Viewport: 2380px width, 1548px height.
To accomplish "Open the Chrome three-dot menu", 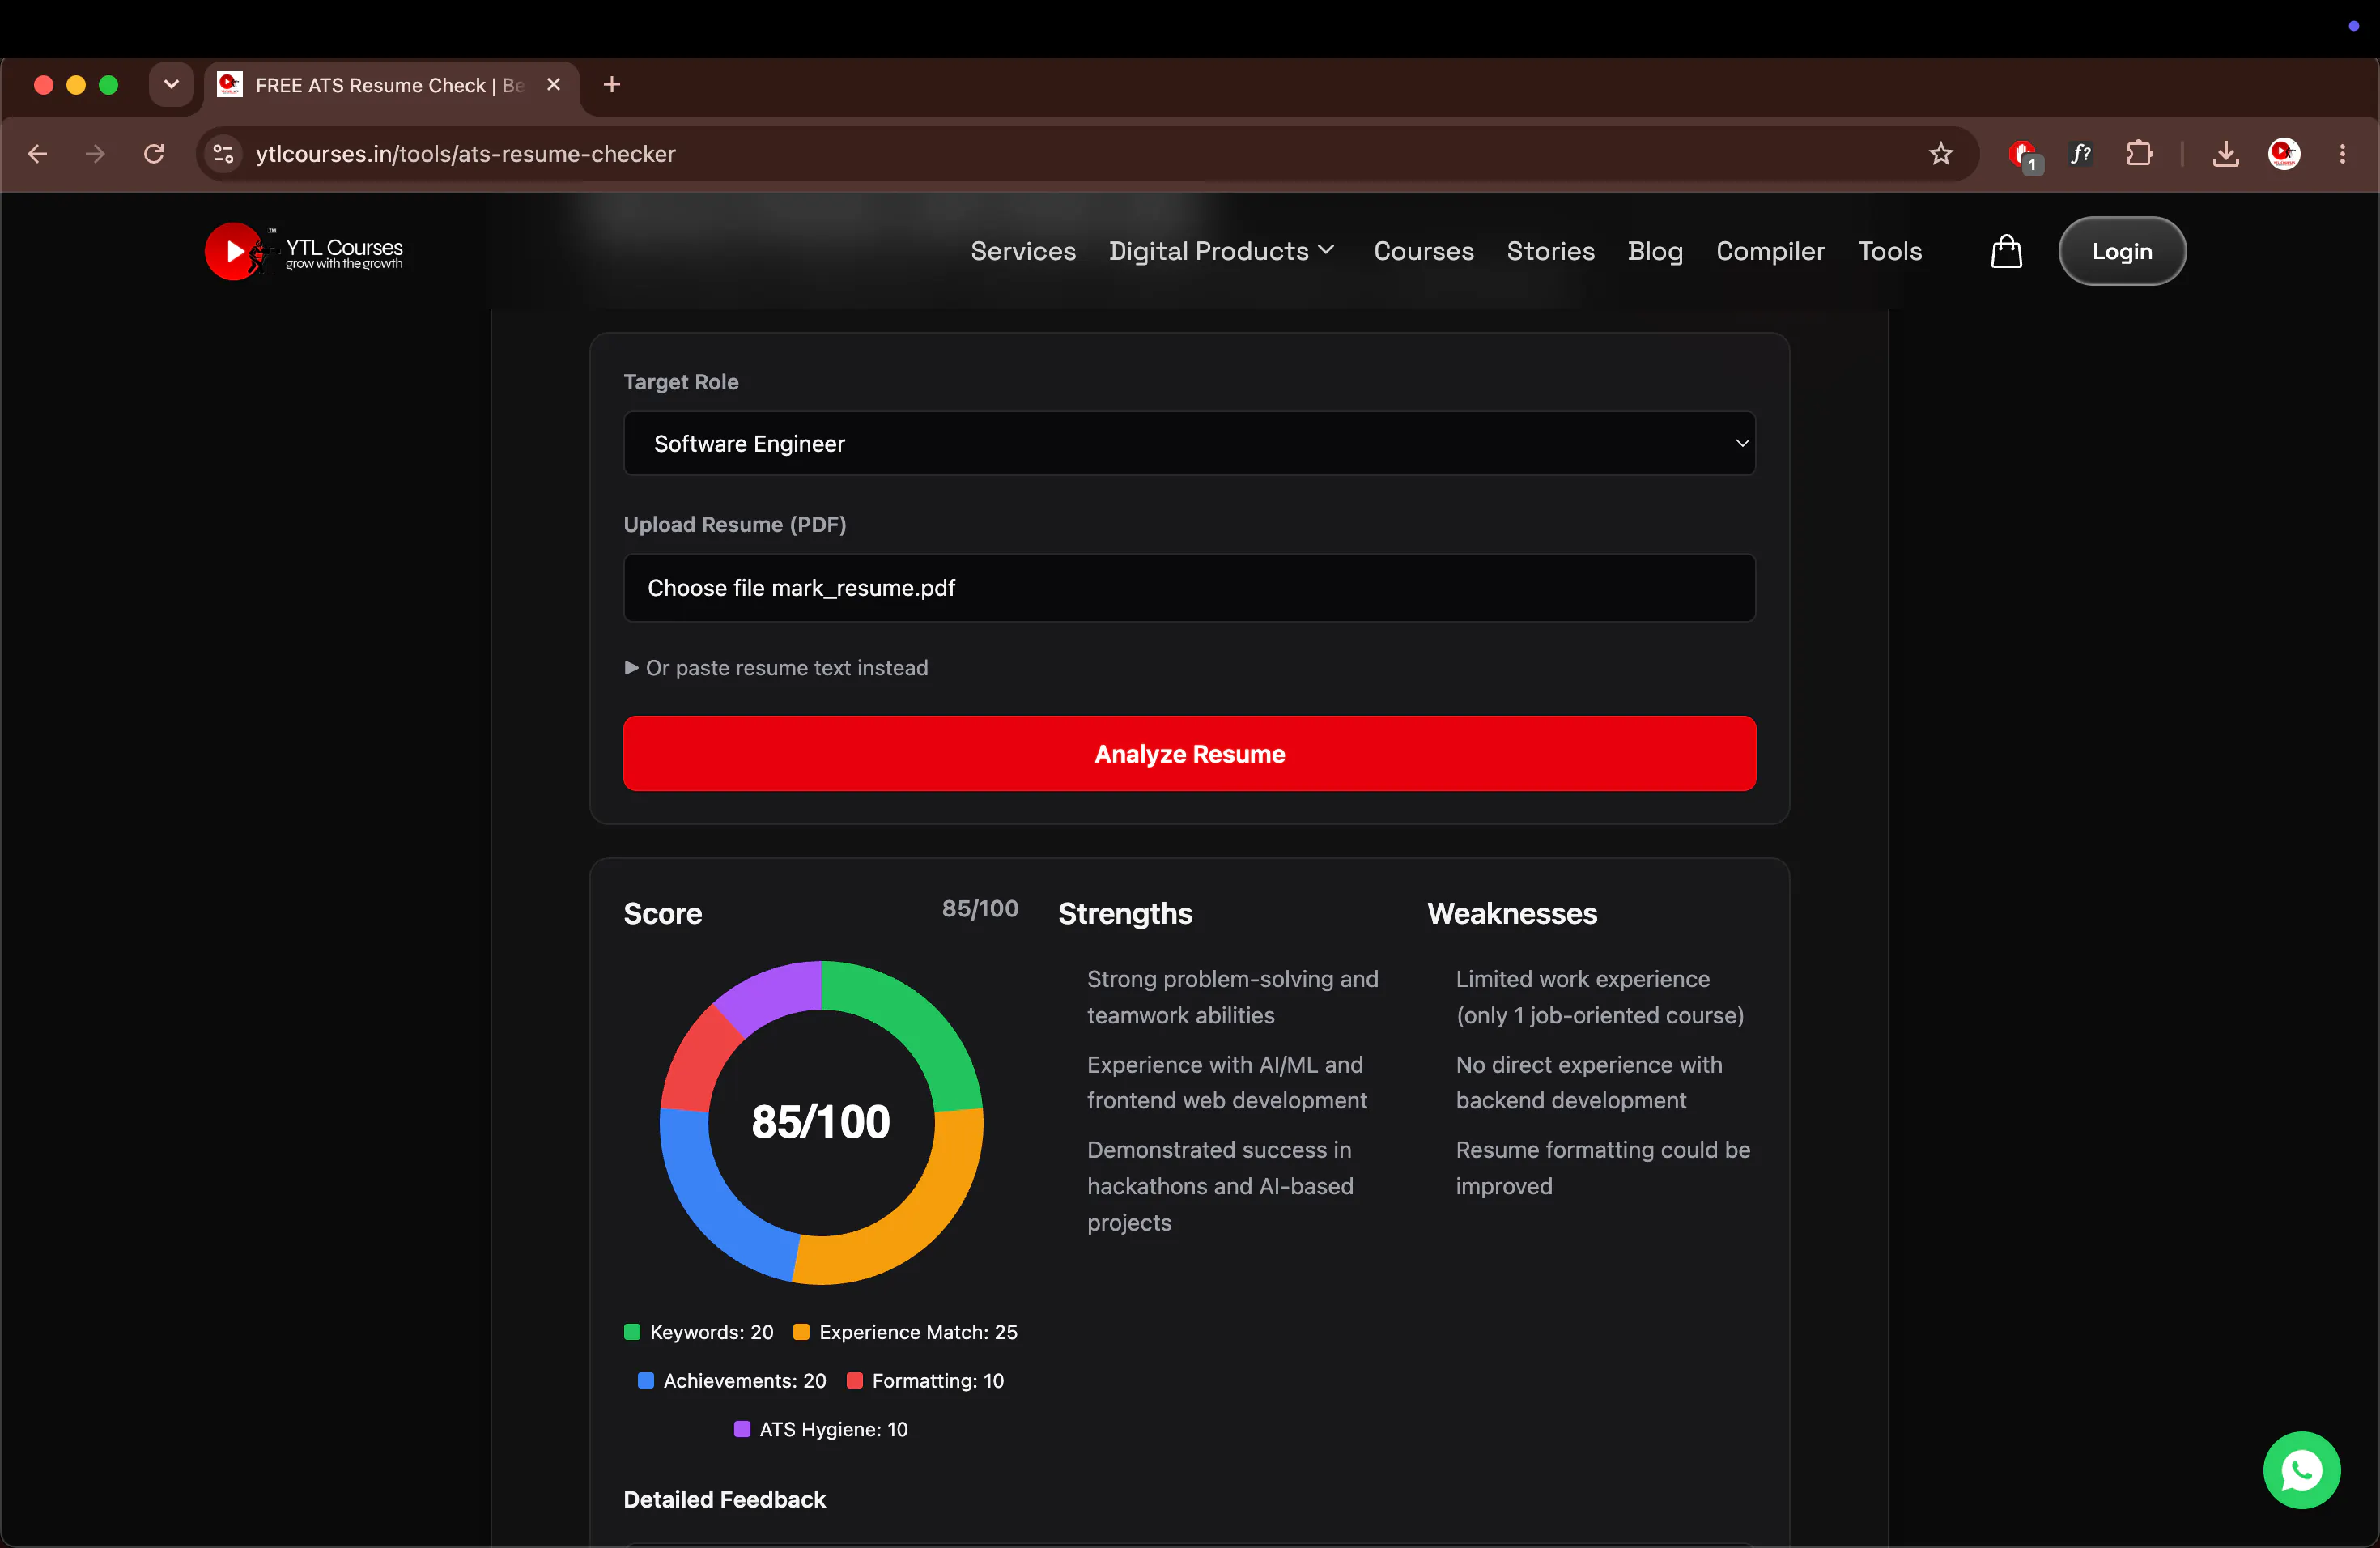I will (2343, 154).
